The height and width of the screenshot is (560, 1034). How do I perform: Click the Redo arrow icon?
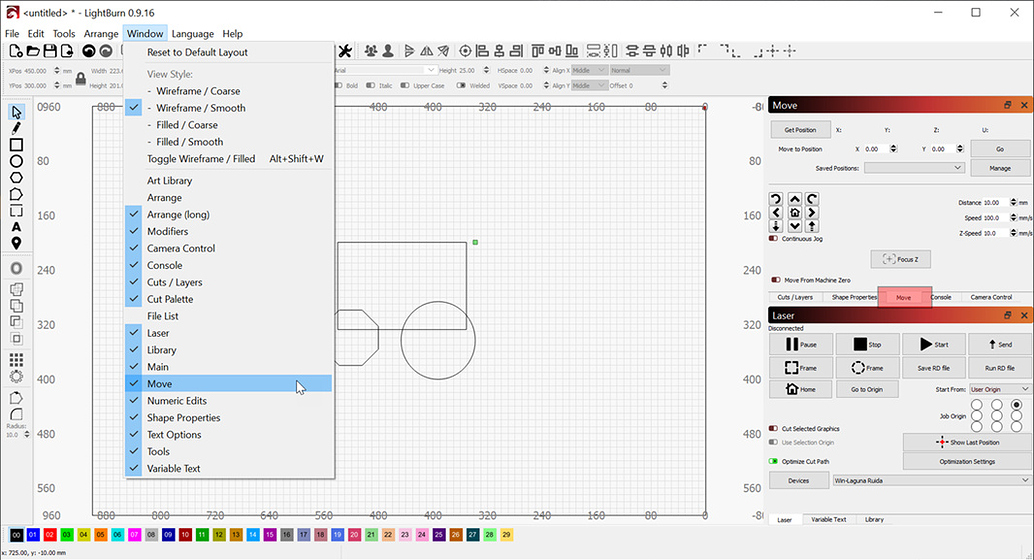click(x=106, y=51)
